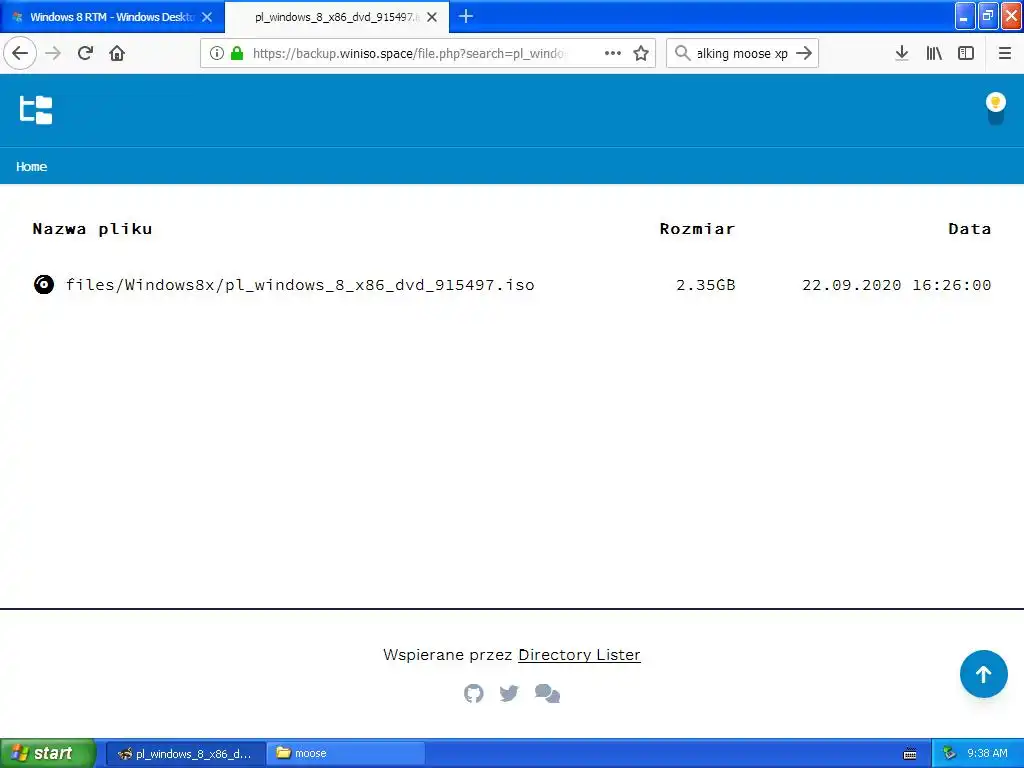This screenshot has width=1024, height=768.
Task: Minimize the browser window
Action: coord(965,16)
